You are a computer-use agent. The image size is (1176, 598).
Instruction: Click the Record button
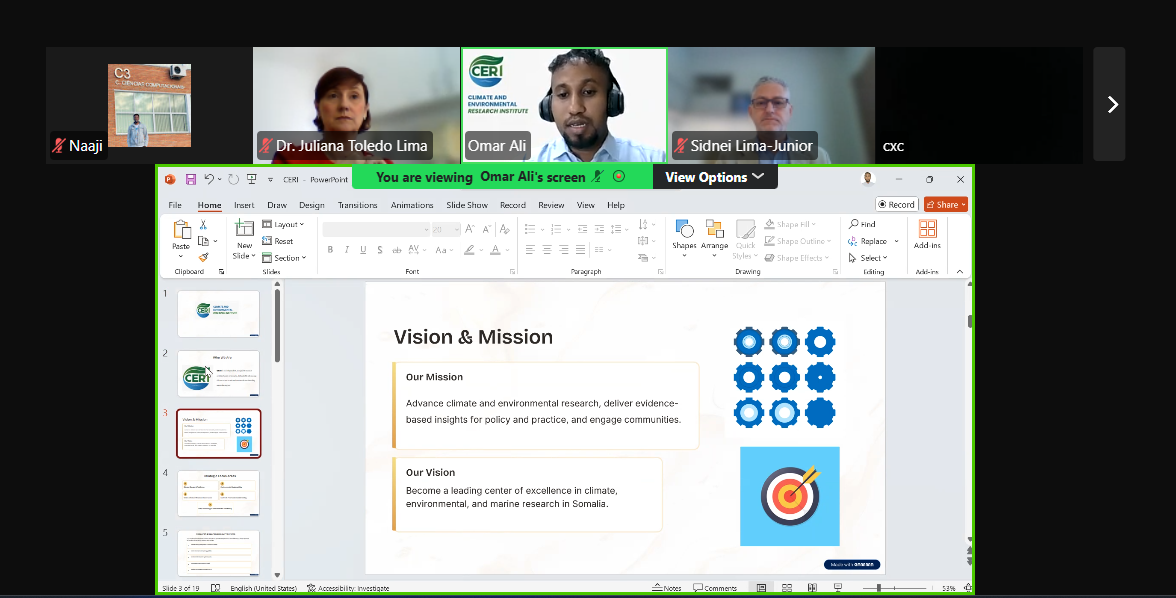coord(897,205)
